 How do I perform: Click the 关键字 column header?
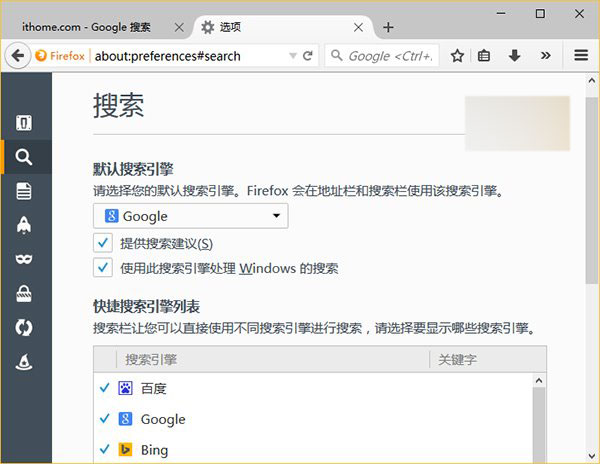[x=488, y=360]
